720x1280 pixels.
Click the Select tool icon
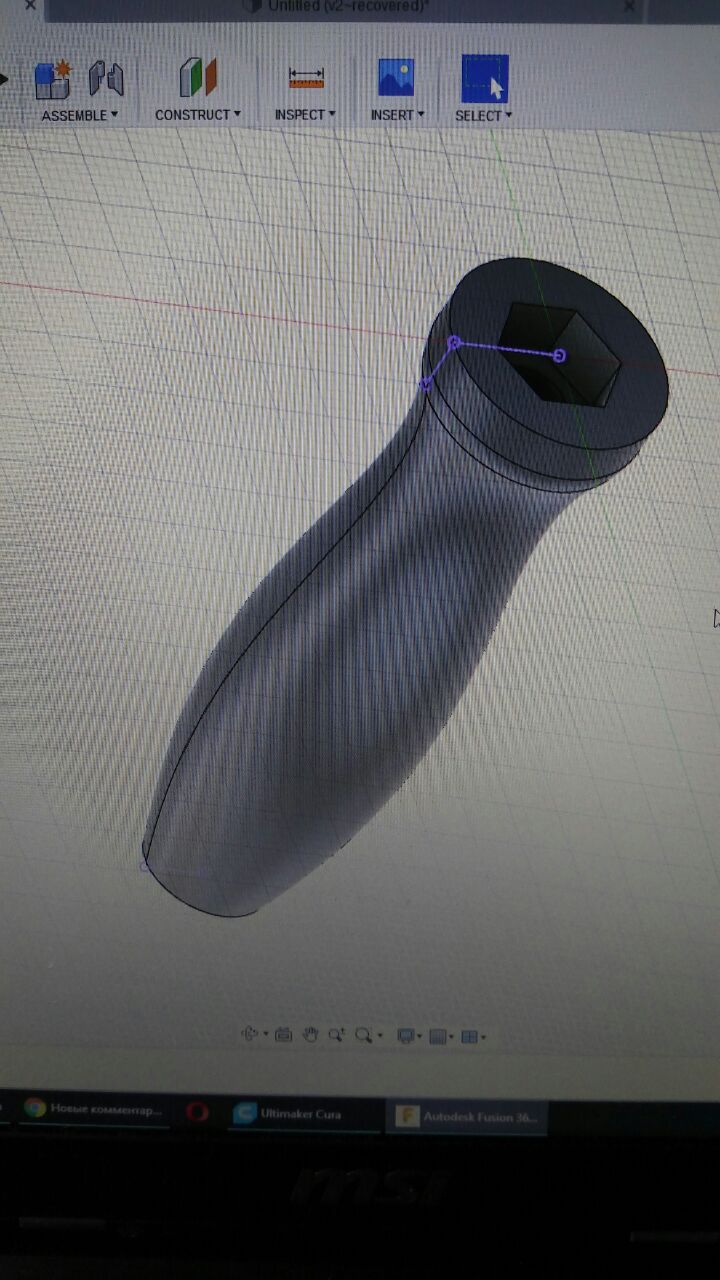[x=485, y=78]
